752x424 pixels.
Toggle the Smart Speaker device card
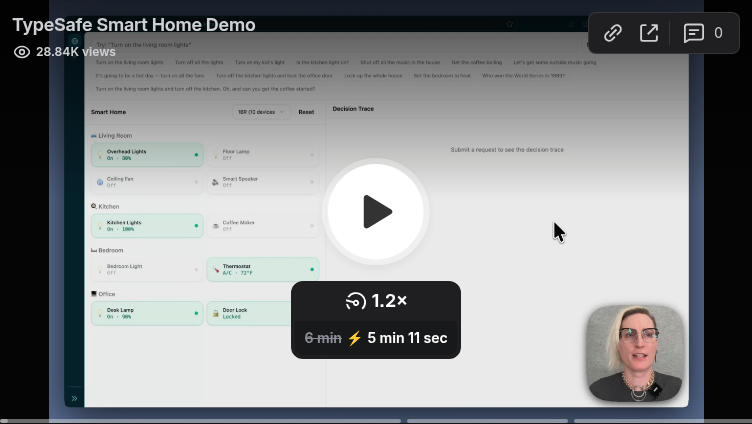coord(263,182)
